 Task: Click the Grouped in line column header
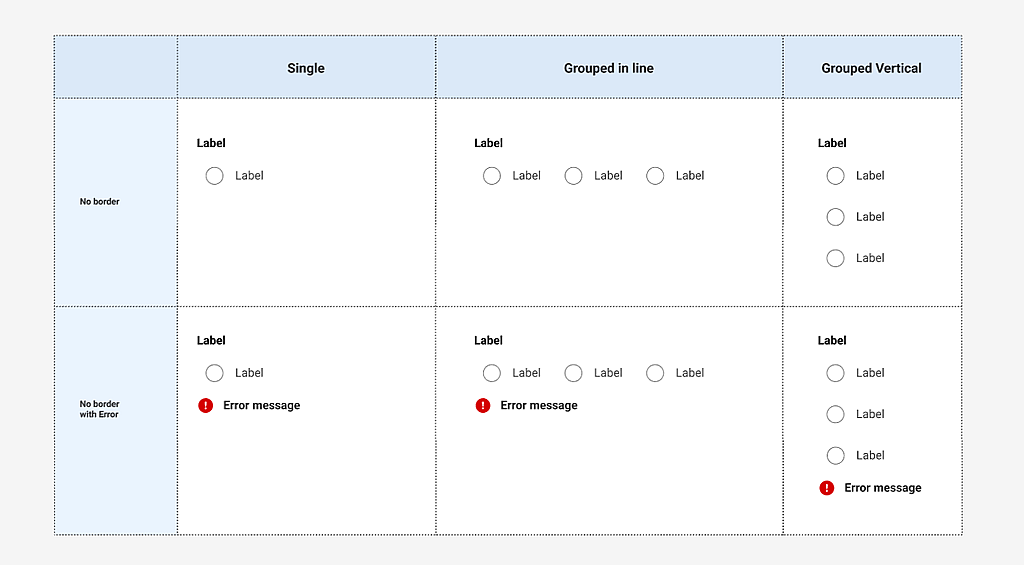tap(608, 68)
